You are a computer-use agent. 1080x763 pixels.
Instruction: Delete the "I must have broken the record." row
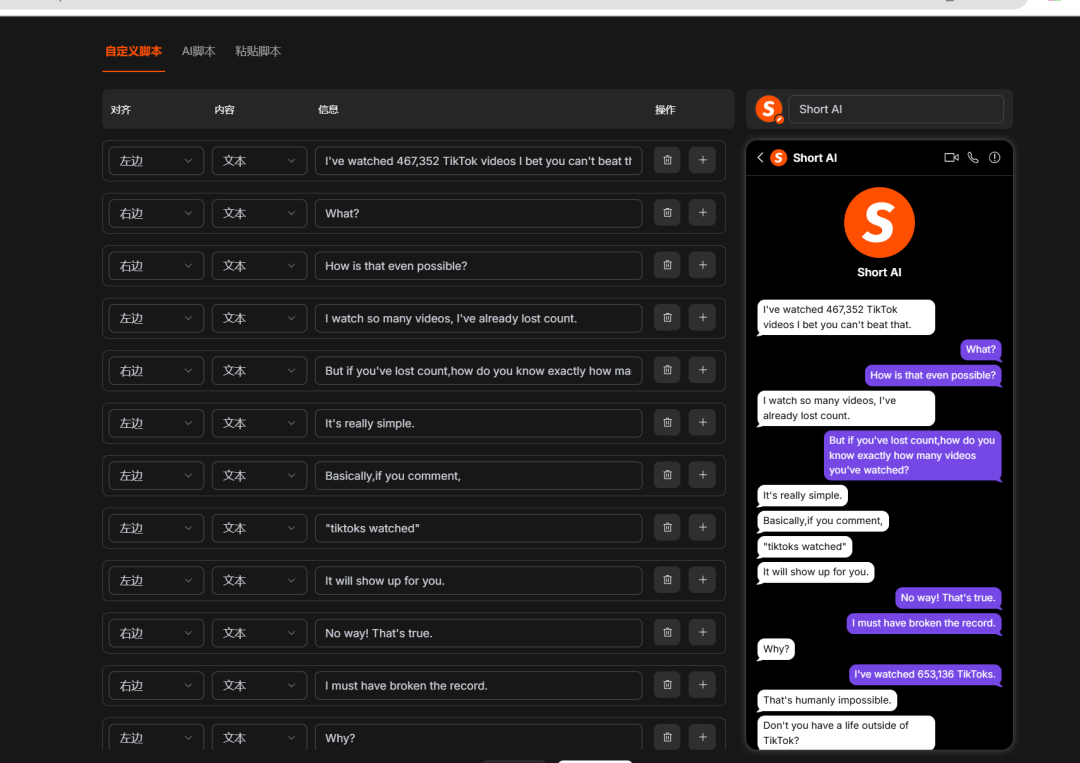[x=667, y=684]
